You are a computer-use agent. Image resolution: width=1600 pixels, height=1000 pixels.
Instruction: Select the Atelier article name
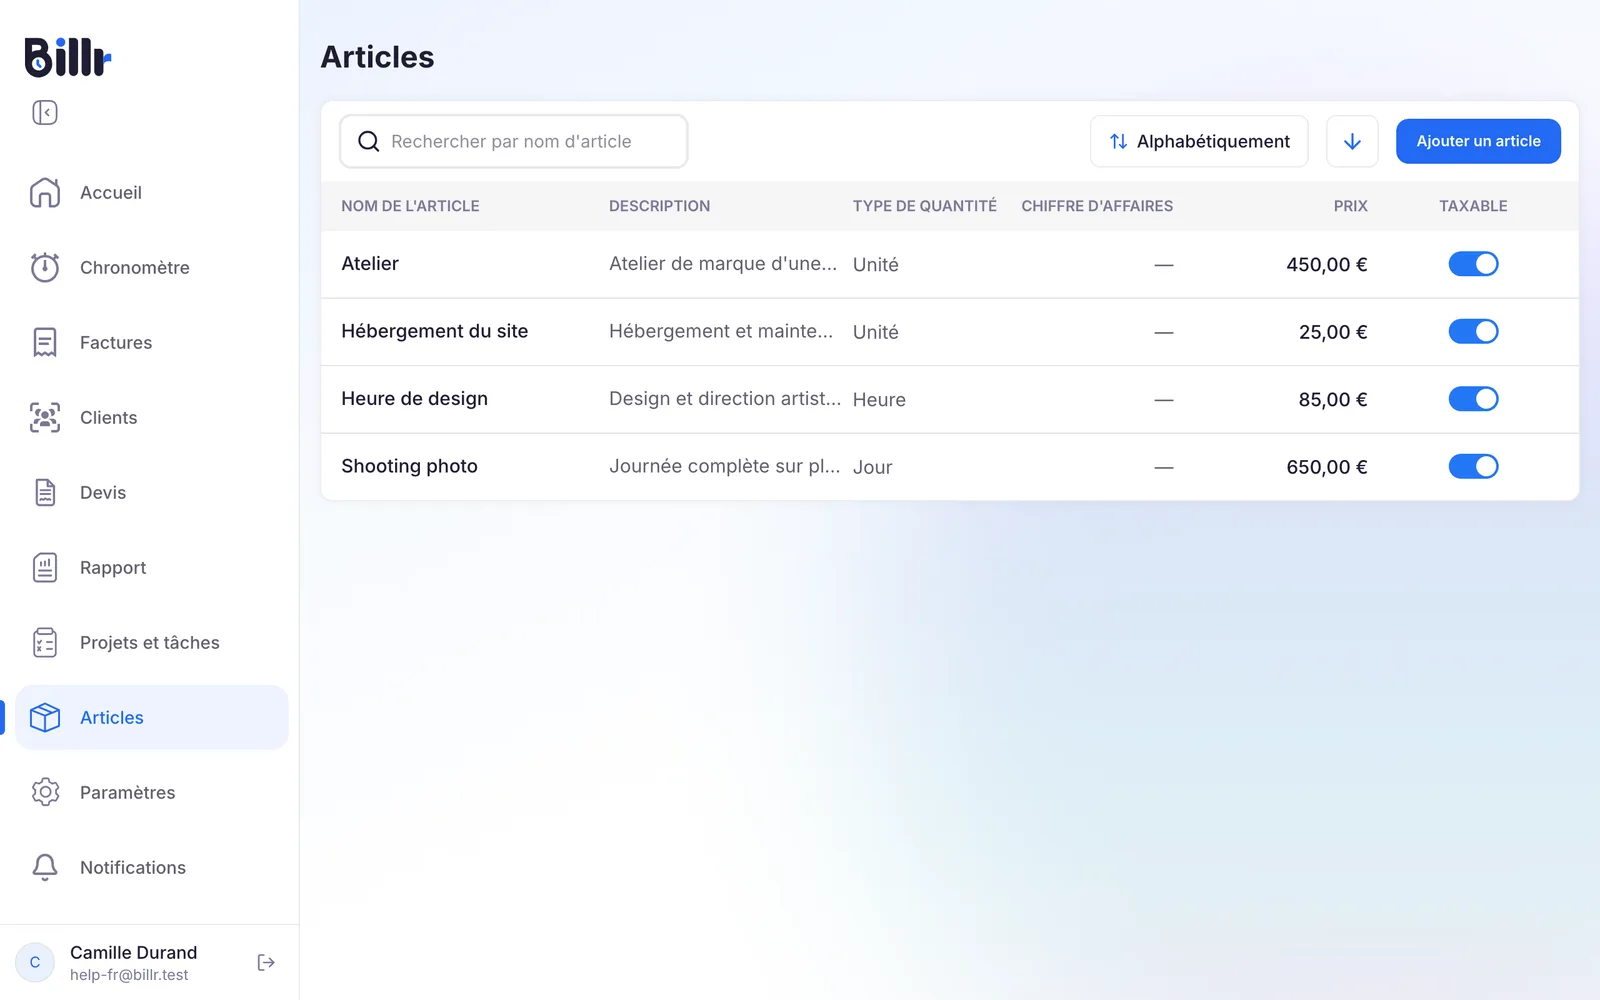(370, 264)
